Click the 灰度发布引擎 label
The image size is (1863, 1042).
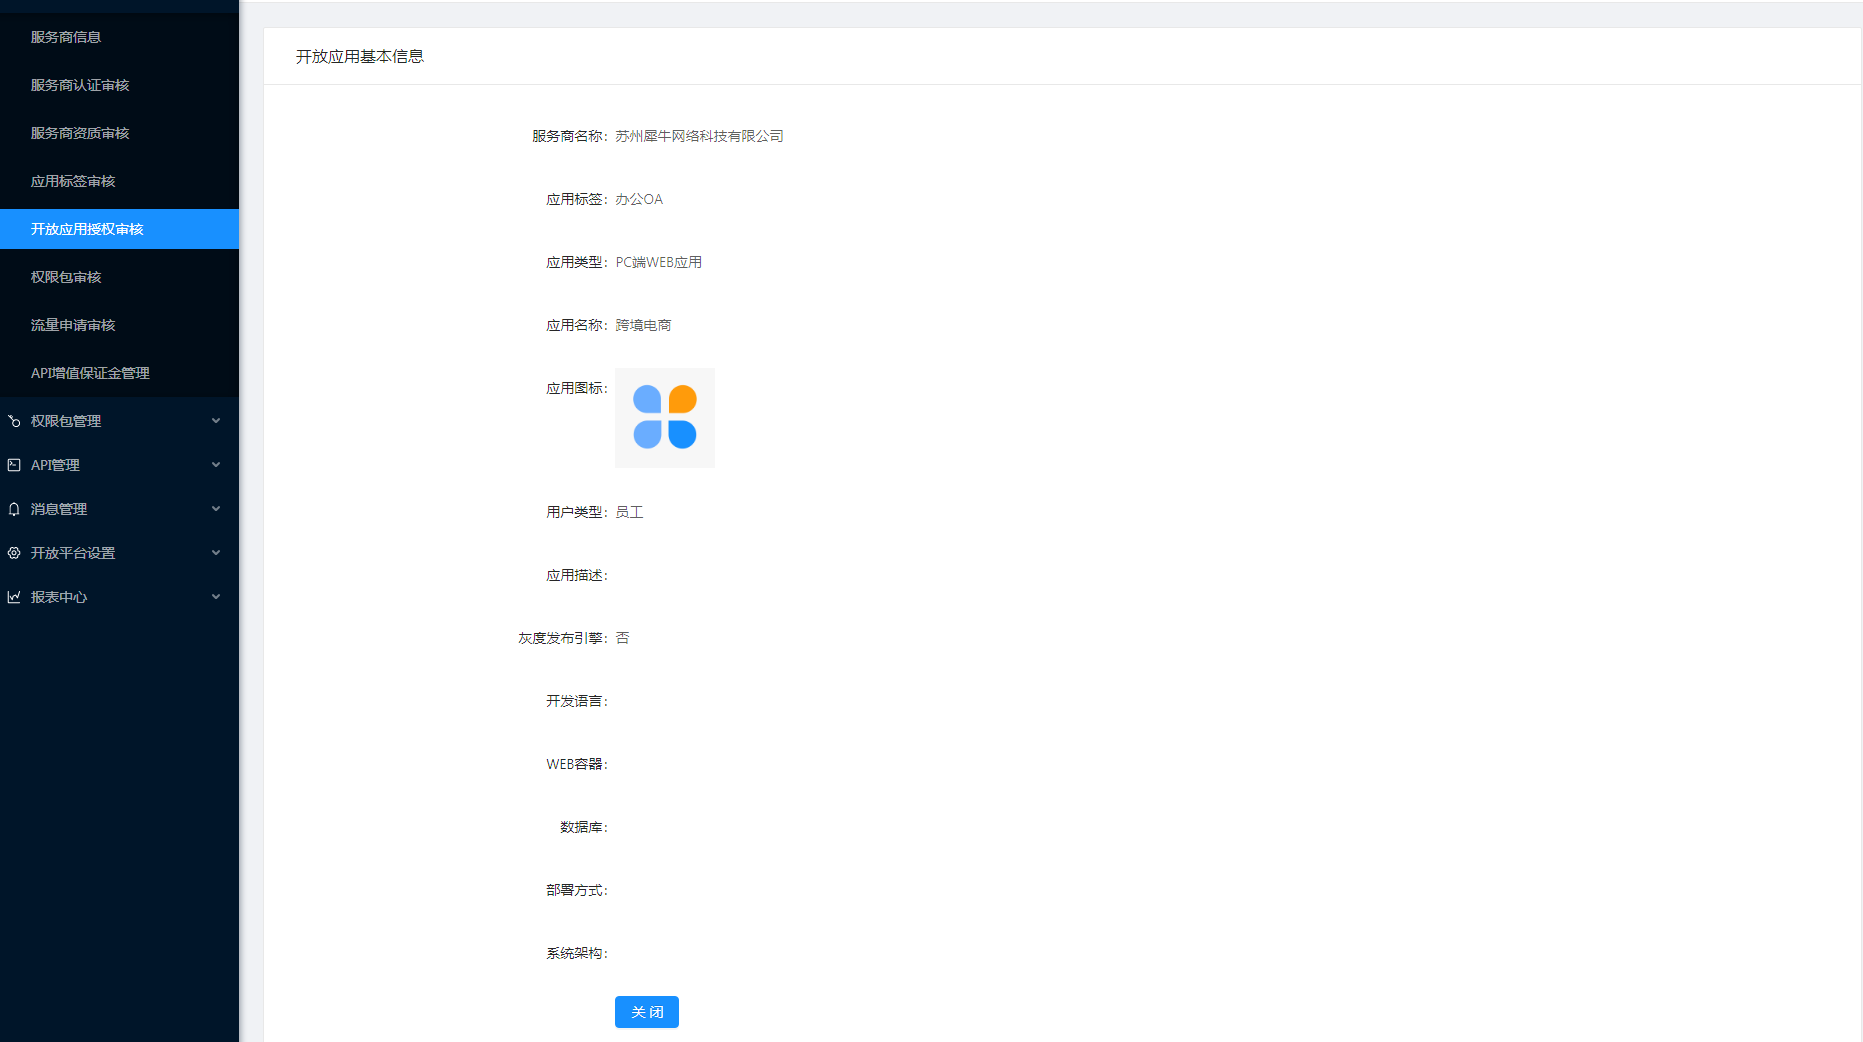pyautogui.click(x=562, y=638)
